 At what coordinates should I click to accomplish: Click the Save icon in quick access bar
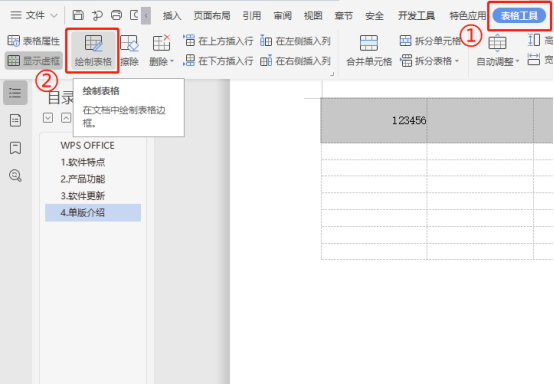point(78,15)
